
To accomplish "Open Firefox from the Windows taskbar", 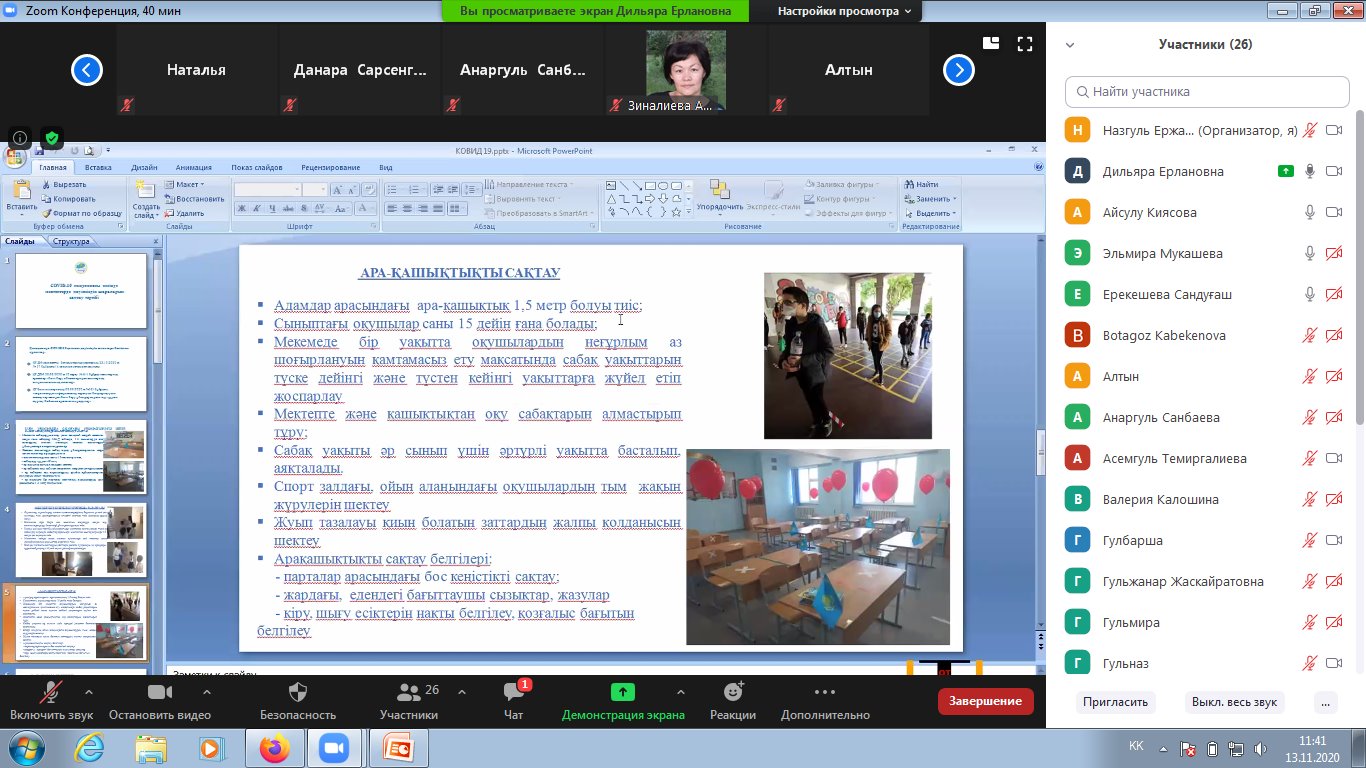I will click(x=273, y=748).
